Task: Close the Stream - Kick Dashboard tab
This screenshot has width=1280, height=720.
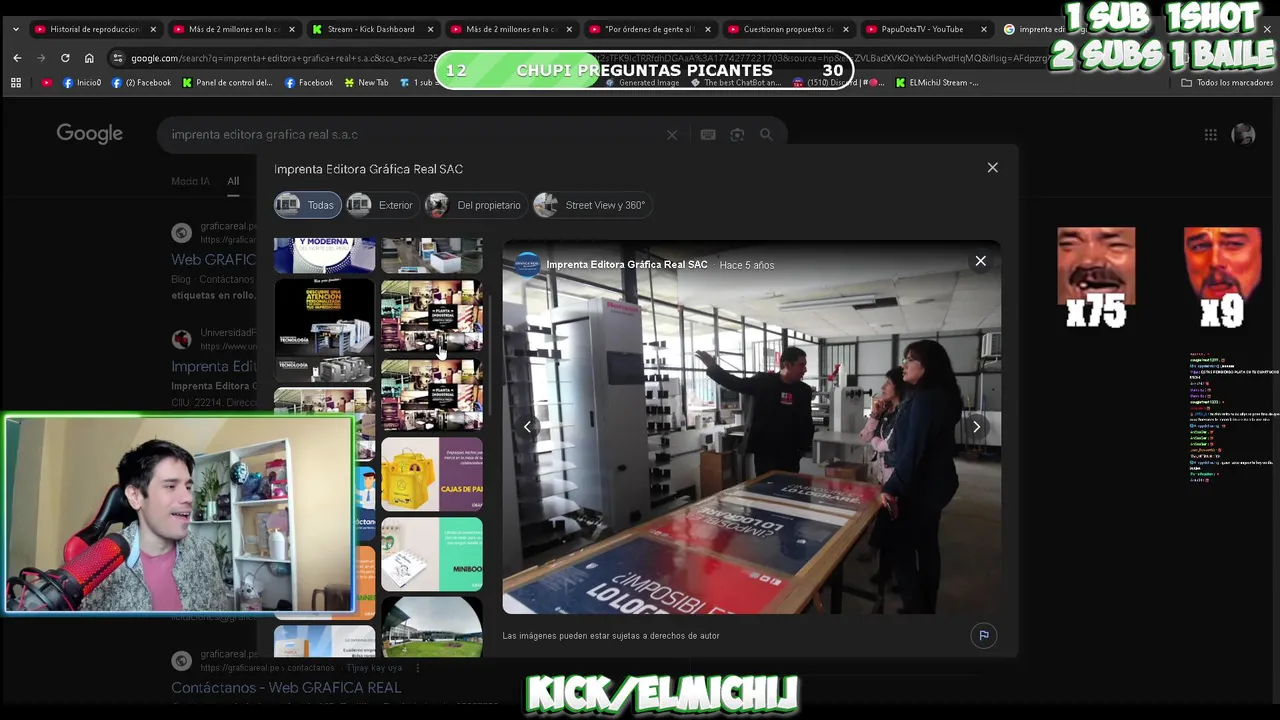Action: point(431,29)
